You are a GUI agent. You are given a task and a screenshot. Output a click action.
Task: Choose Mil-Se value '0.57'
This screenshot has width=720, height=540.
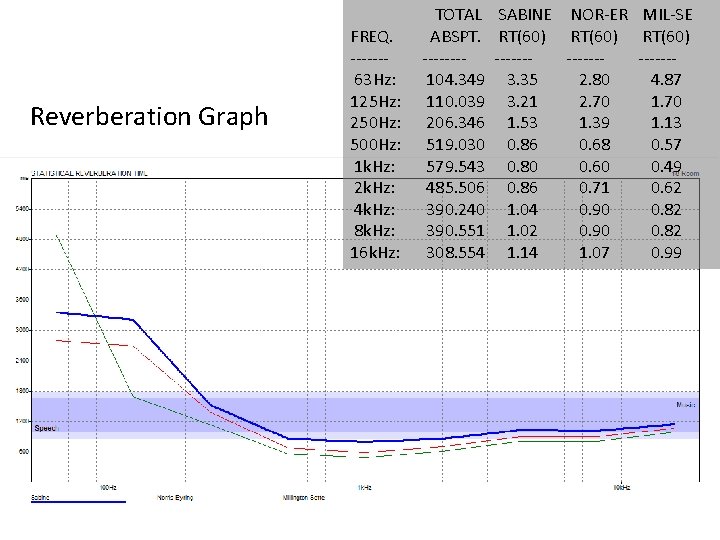click(666, 145)
